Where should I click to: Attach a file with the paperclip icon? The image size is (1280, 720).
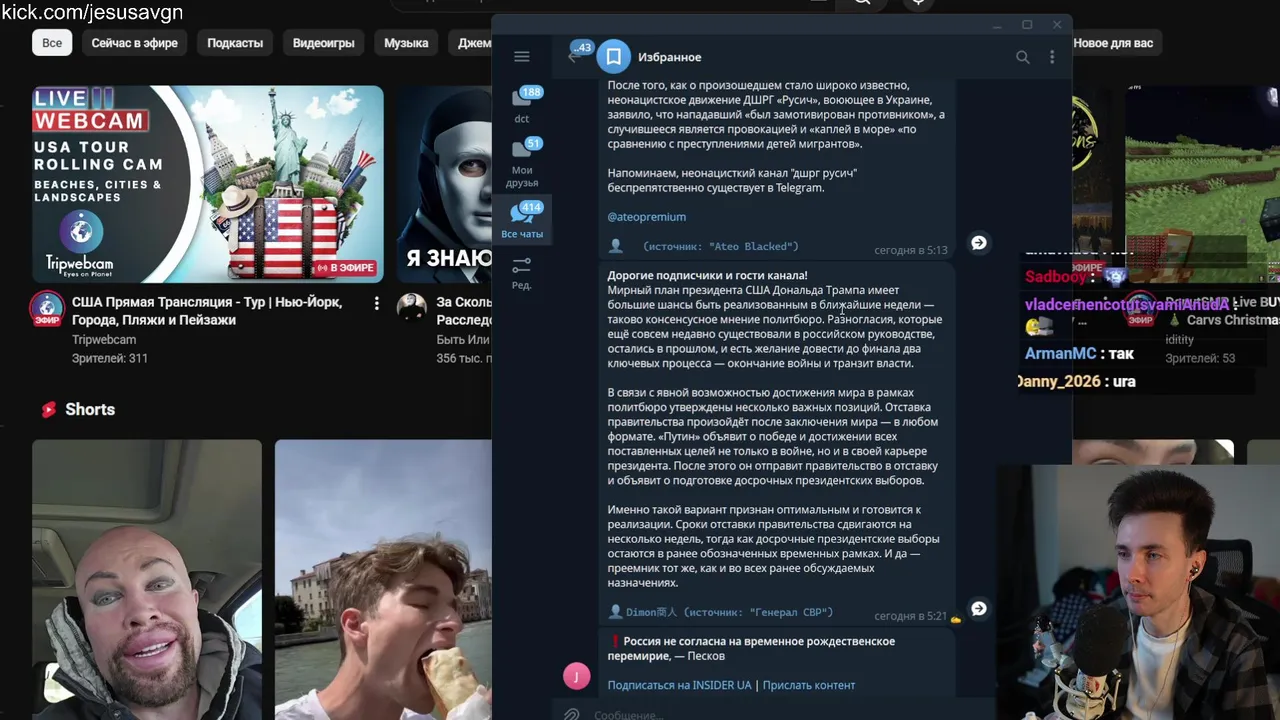(x=571, y=714)
